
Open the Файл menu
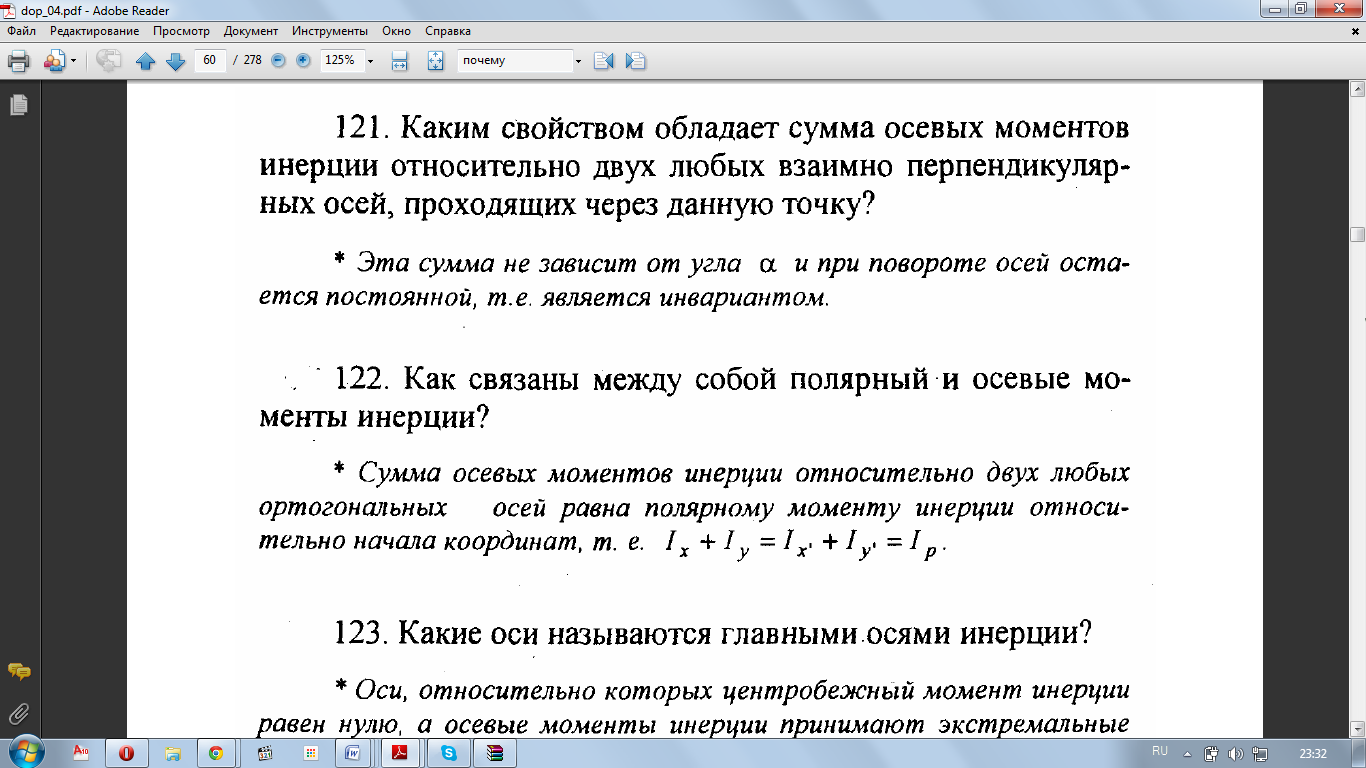[x=20, y=31]
